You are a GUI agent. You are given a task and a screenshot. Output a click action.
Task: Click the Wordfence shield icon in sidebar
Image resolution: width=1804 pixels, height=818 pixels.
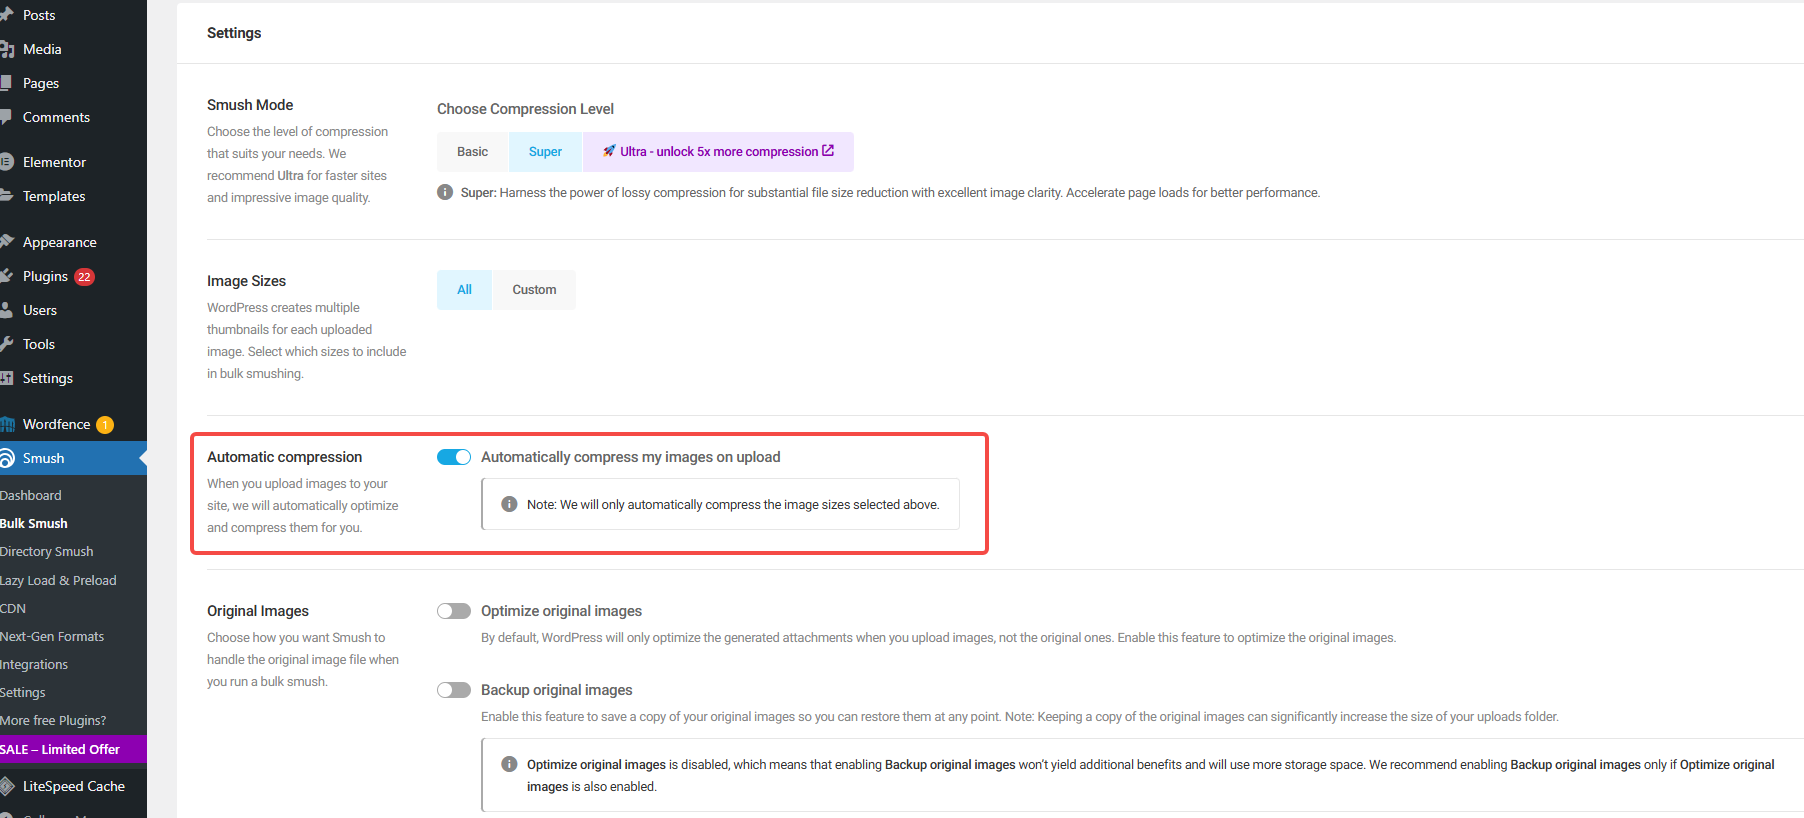click(x=6, y=424)
